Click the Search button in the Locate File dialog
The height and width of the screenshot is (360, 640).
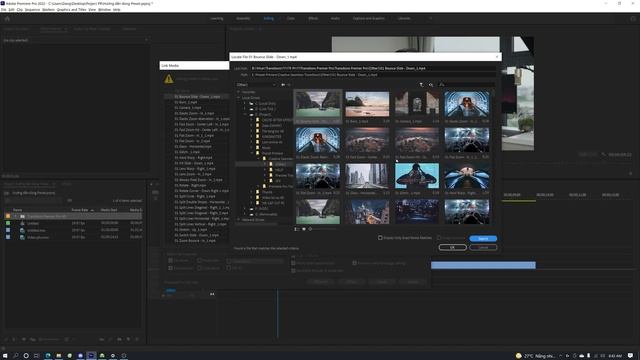pos(483,238)
